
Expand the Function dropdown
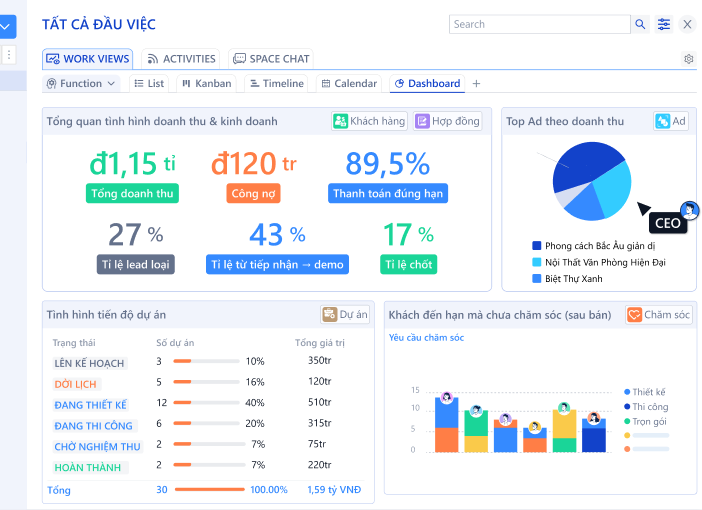click(82, 84)
